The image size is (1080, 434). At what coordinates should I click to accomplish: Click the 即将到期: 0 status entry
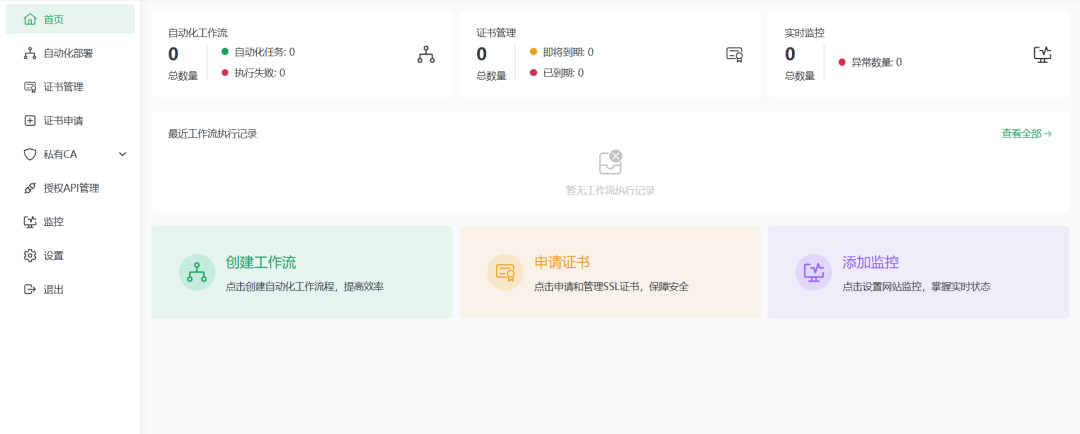coord(562,52)
